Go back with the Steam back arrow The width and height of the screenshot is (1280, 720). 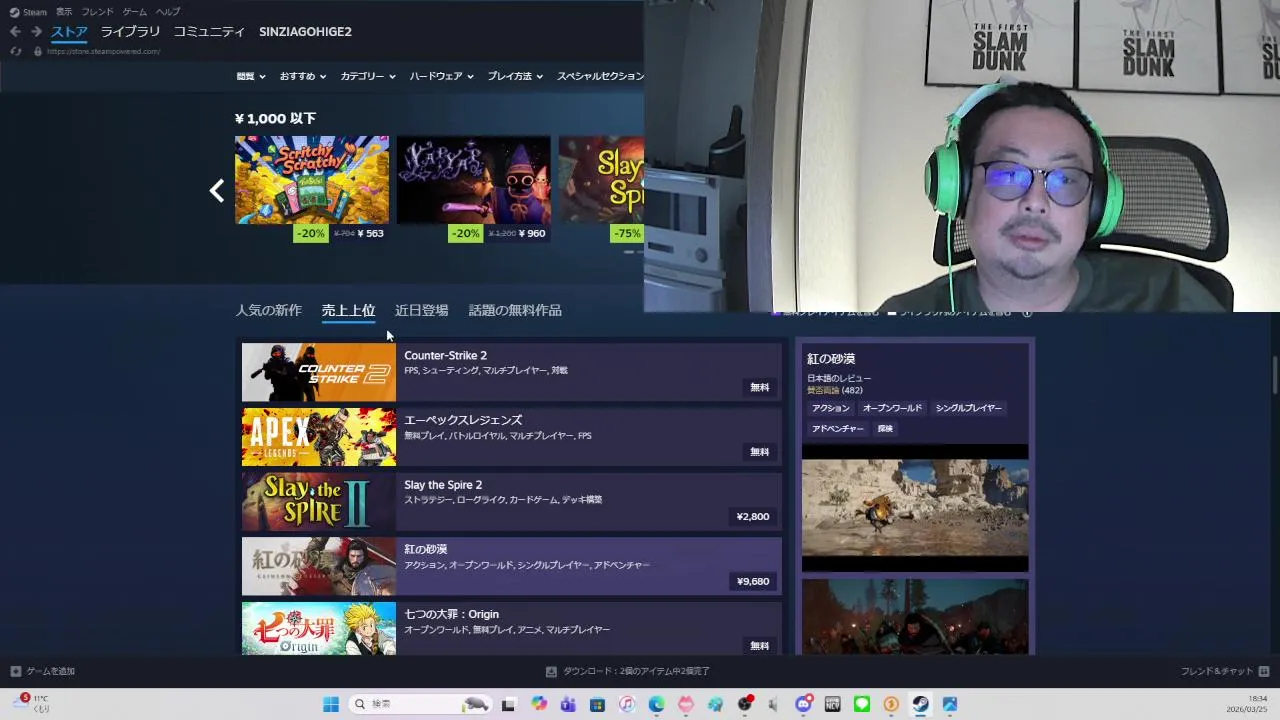tap(15, 31)
